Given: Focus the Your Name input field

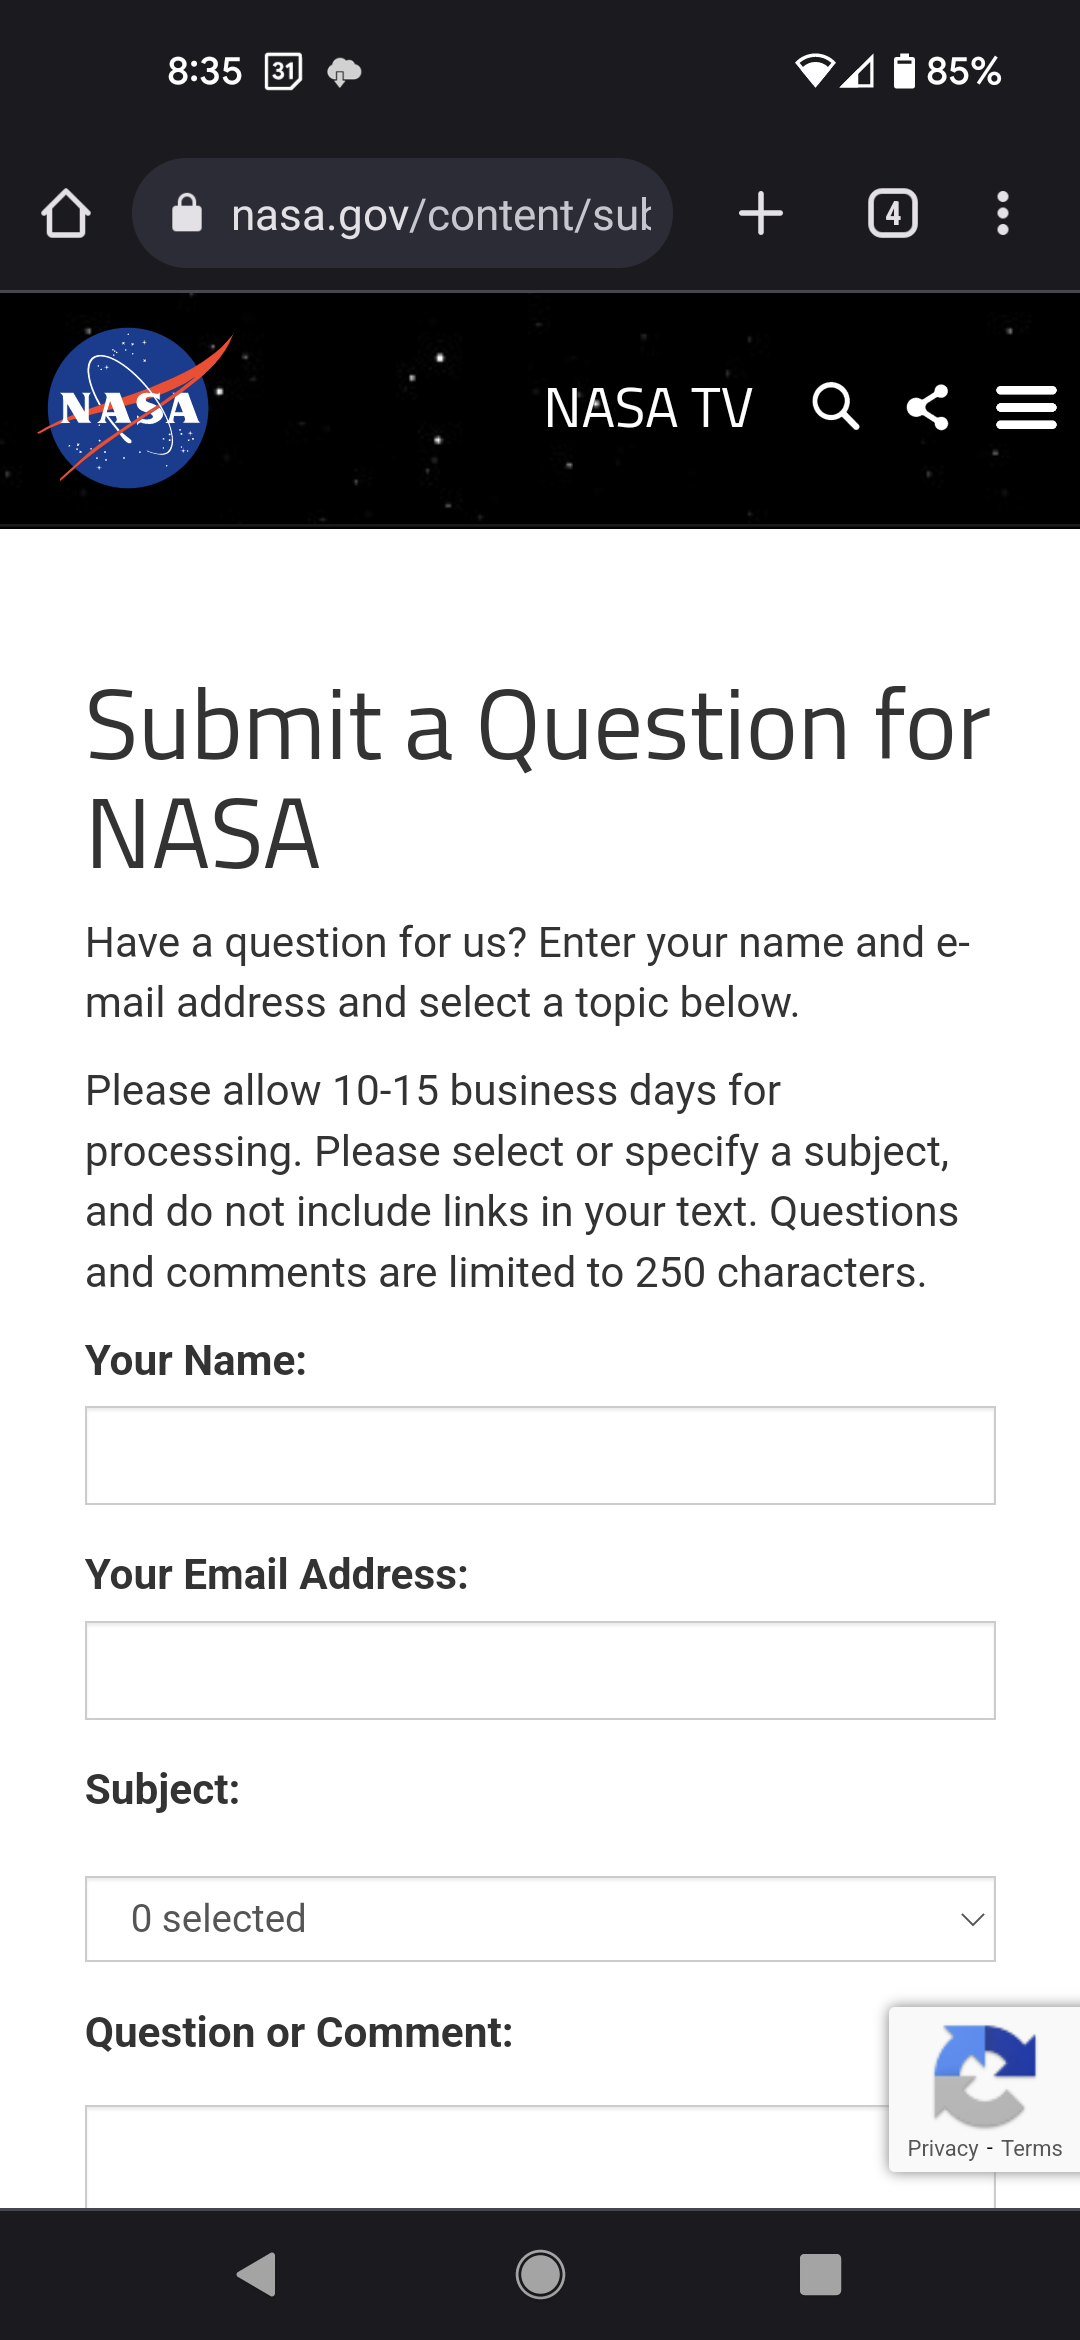Looking at the screenshot, I should 540,1456.
